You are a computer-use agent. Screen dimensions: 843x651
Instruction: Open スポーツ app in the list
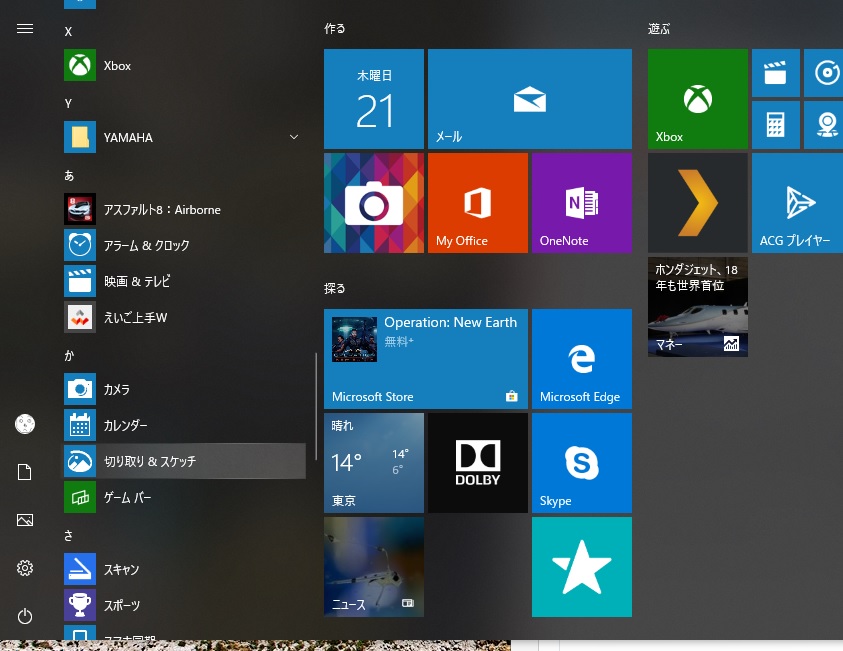coord(184,605)
